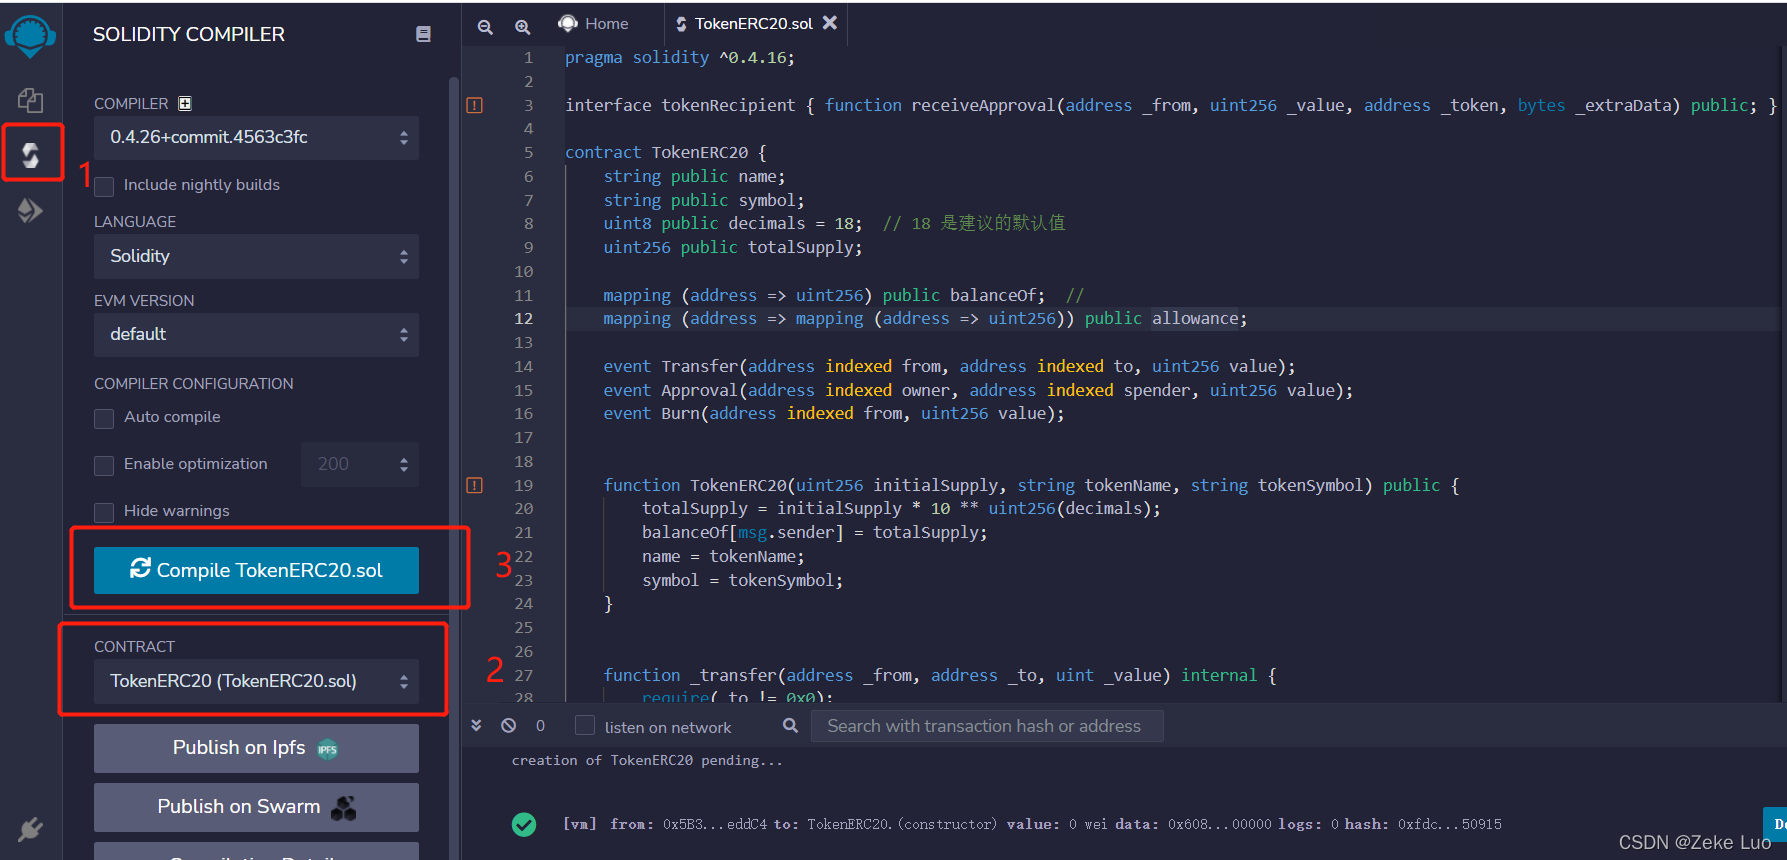Open the Deploy & run transactions icon
The width and height of the screenshot is (1787, 860).
30,210
